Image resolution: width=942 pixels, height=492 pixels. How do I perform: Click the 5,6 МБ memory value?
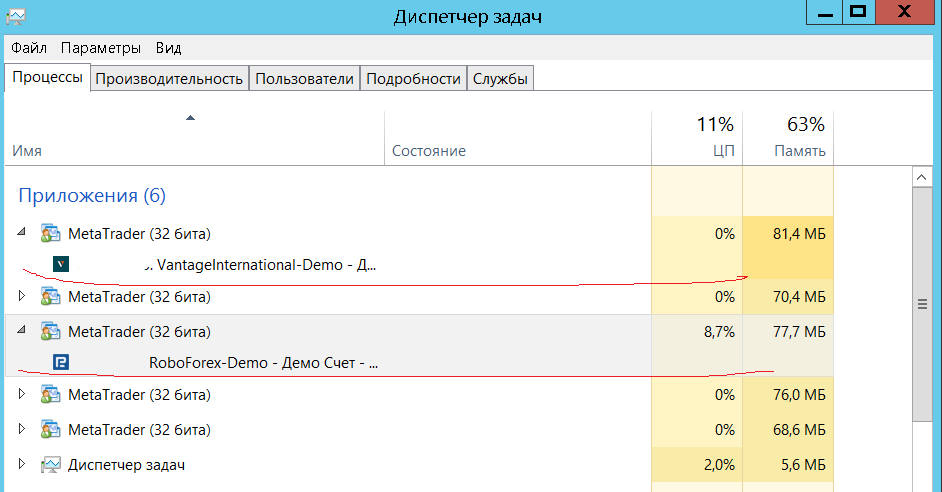coord(803,464)
